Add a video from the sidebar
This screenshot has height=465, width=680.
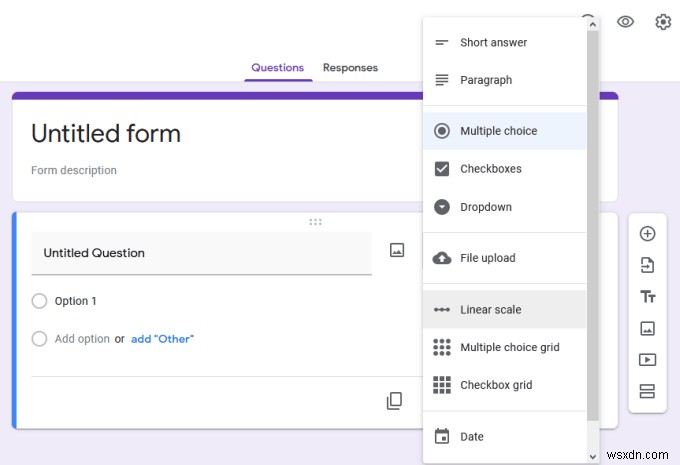[647, 359]
